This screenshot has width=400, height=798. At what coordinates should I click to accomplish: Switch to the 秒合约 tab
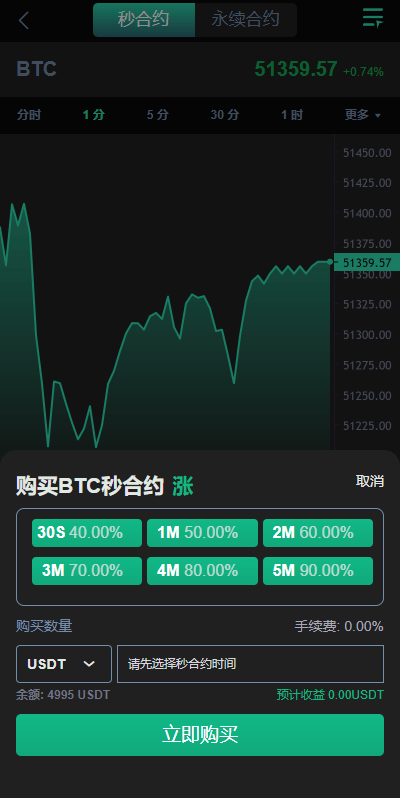(x=144, y=20)
